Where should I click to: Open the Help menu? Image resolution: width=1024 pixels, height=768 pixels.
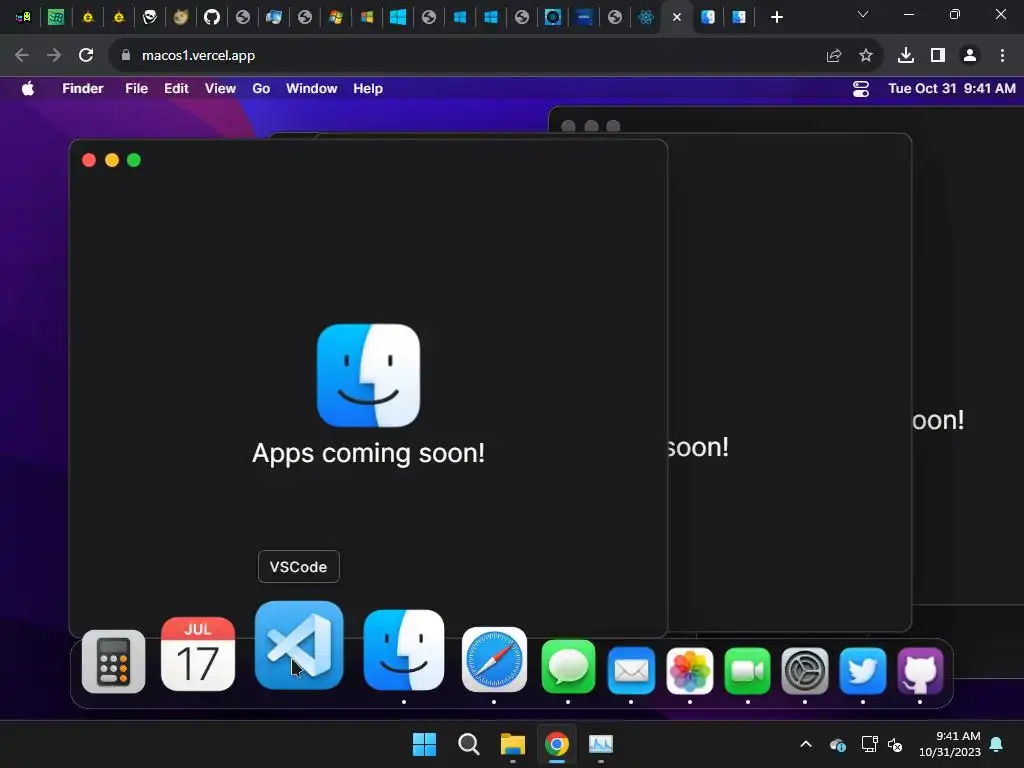tap(368, 88)
